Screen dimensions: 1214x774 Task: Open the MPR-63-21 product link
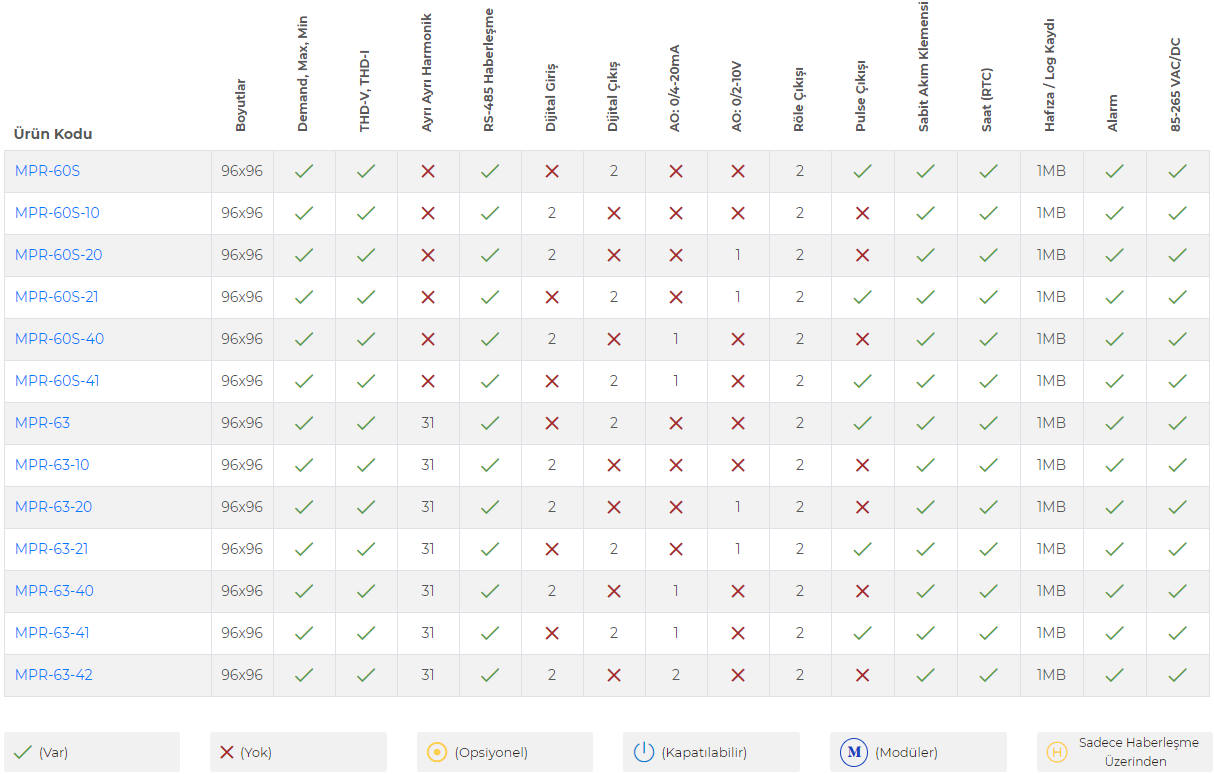tap(52, 549)
